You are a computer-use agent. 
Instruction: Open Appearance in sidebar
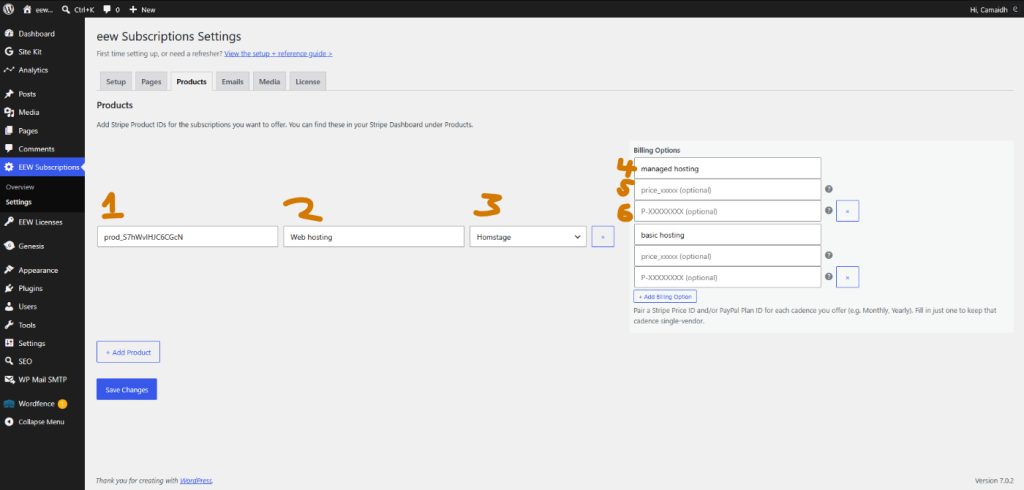click(x=42, y=270)
